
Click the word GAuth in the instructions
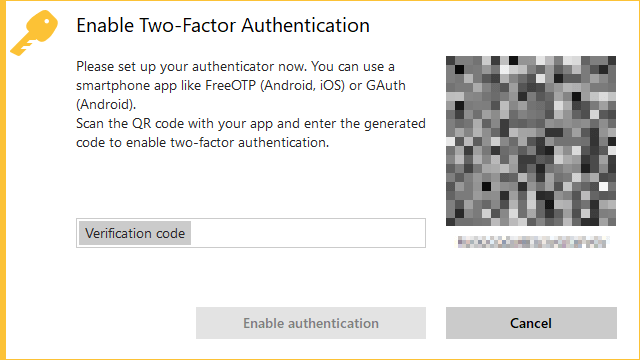pos(386,85)
